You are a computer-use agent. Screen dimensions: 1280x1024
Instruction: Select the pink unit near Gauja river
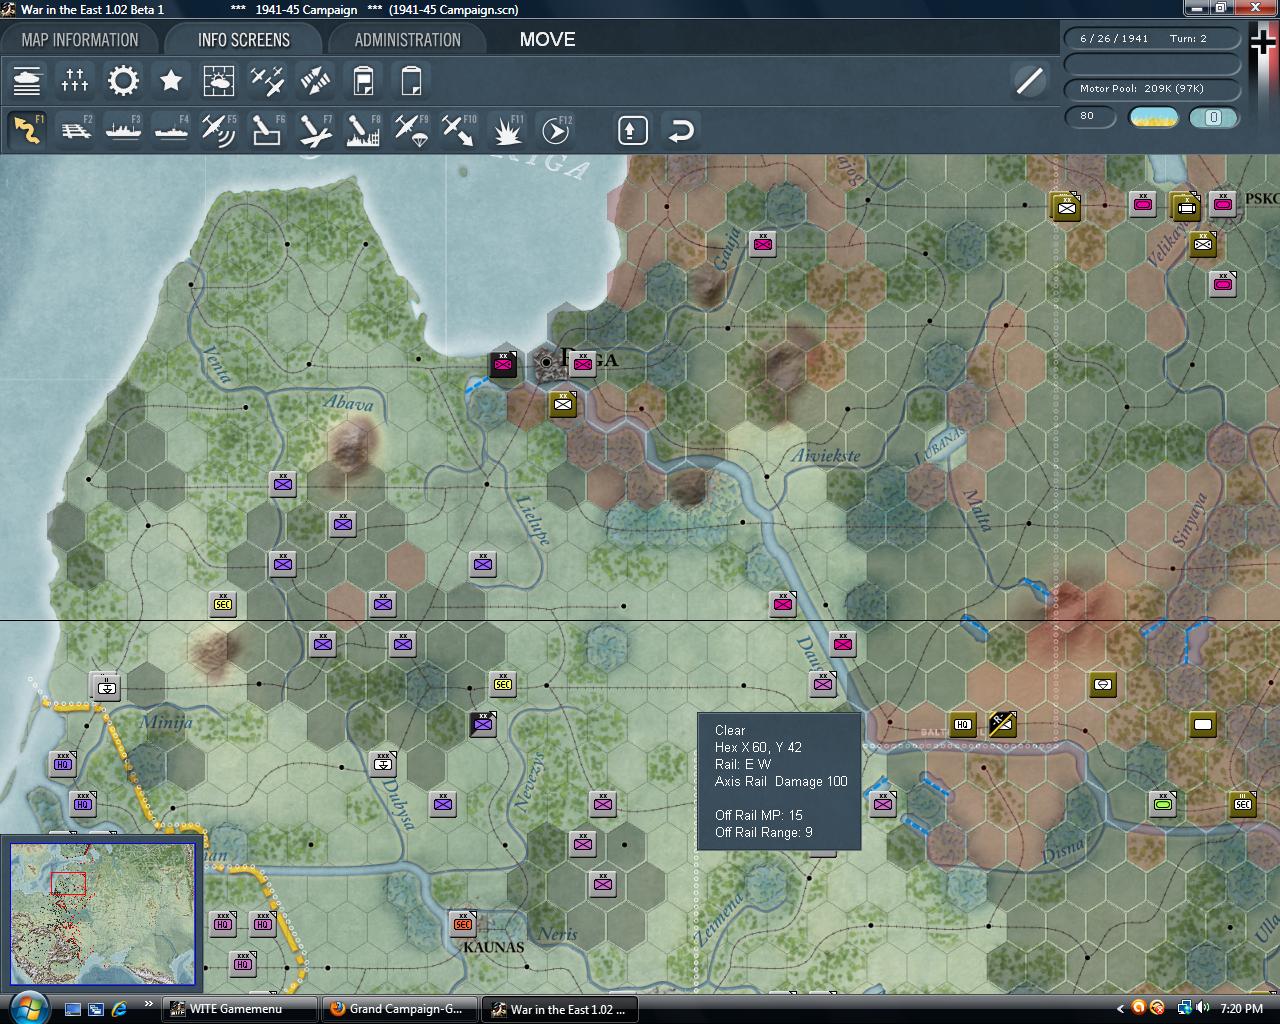[x=763, y=244]
